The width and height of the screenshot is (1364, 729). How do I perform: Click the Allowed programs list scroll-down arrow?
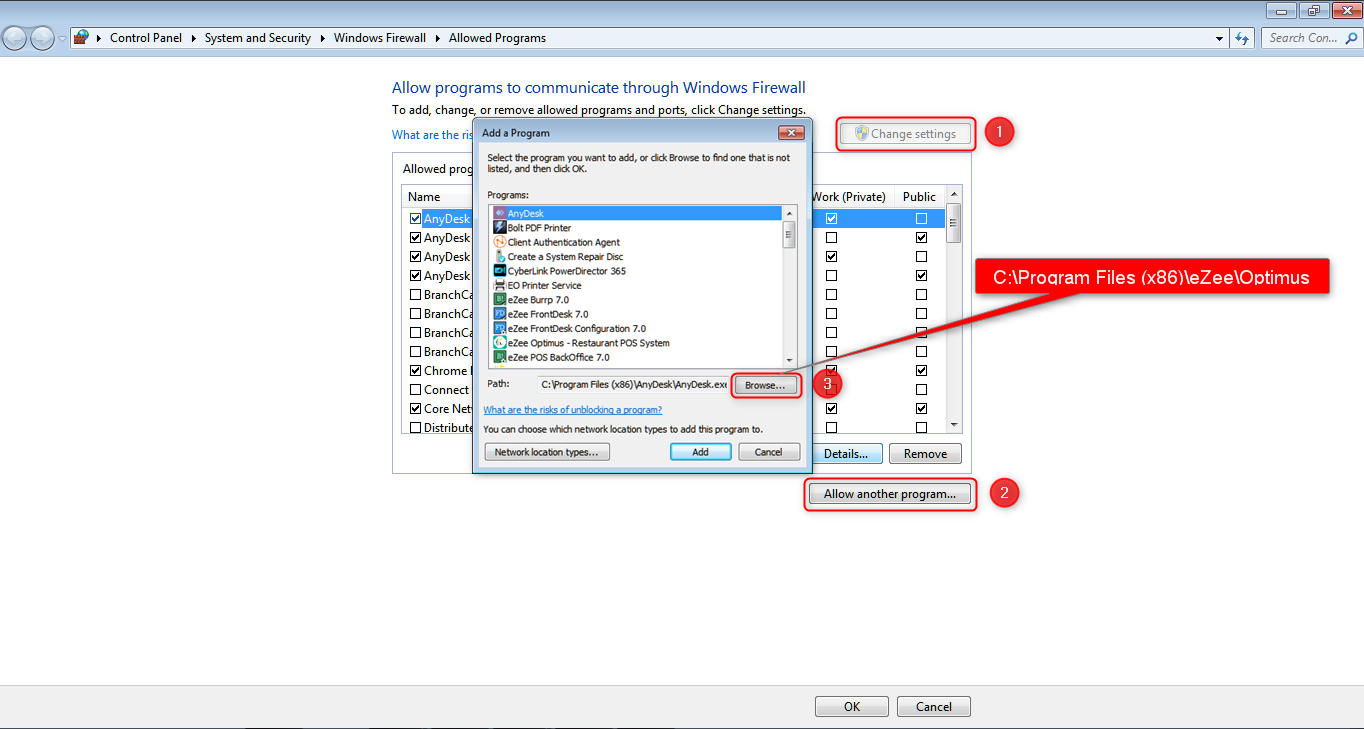click(x=954, y=426)
